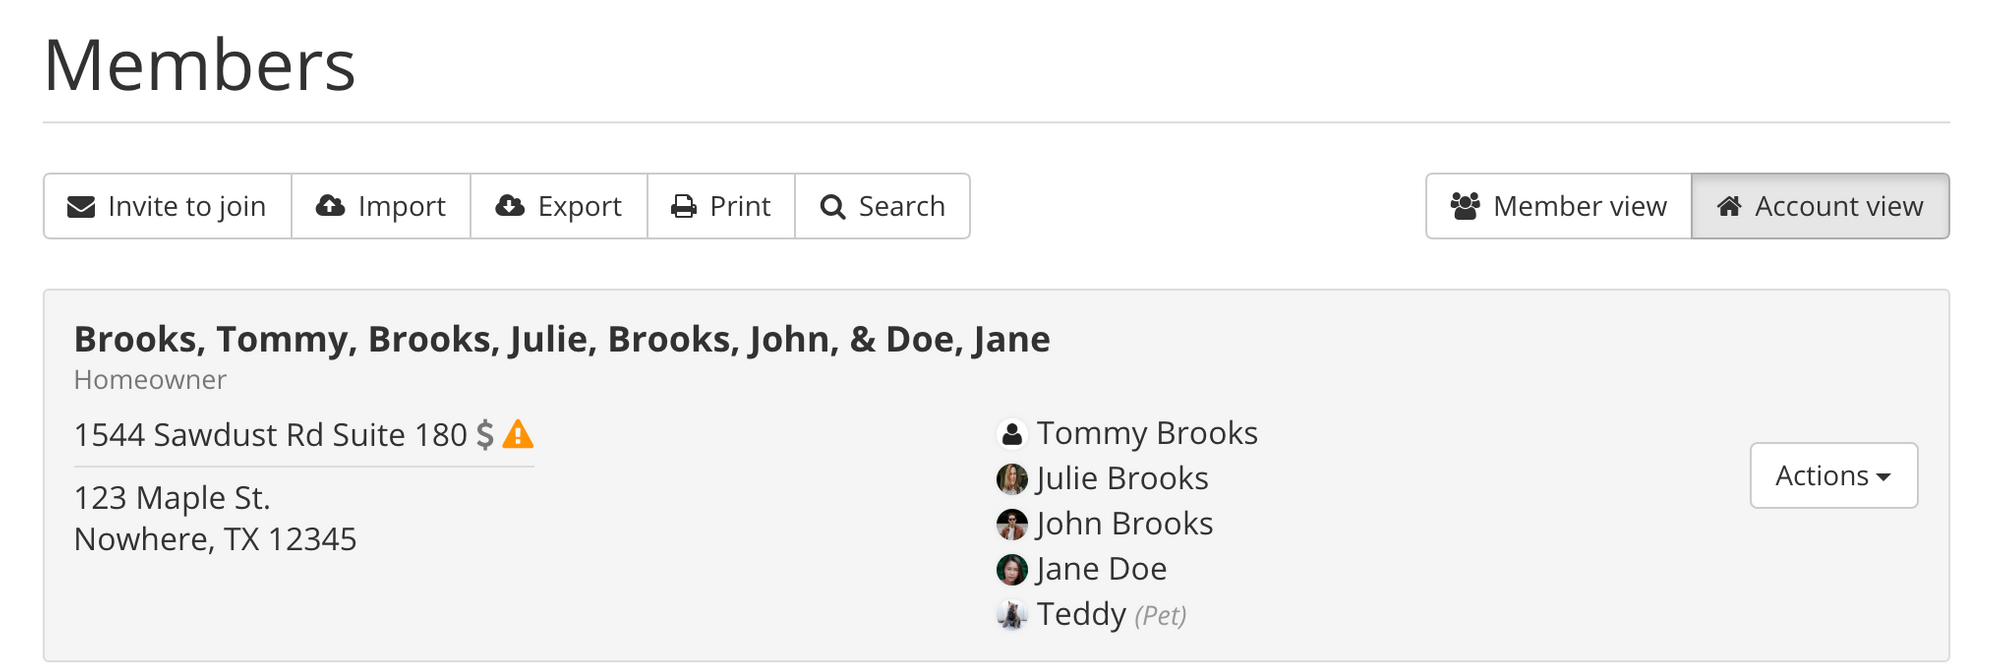2000x671 pixels.
Task: Click the cloud download Export icon
Action: click(x=510, y=206)
